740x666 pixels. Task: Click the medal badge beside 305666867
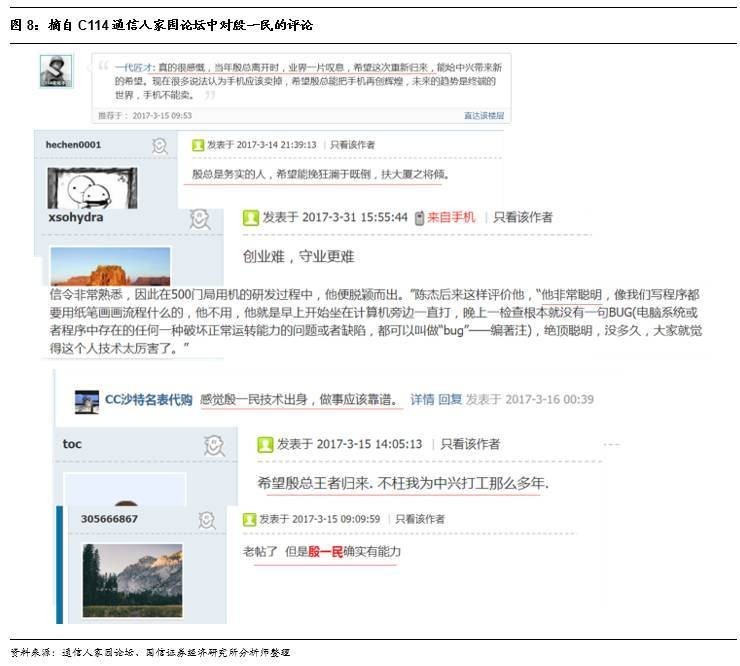point(206,520)
